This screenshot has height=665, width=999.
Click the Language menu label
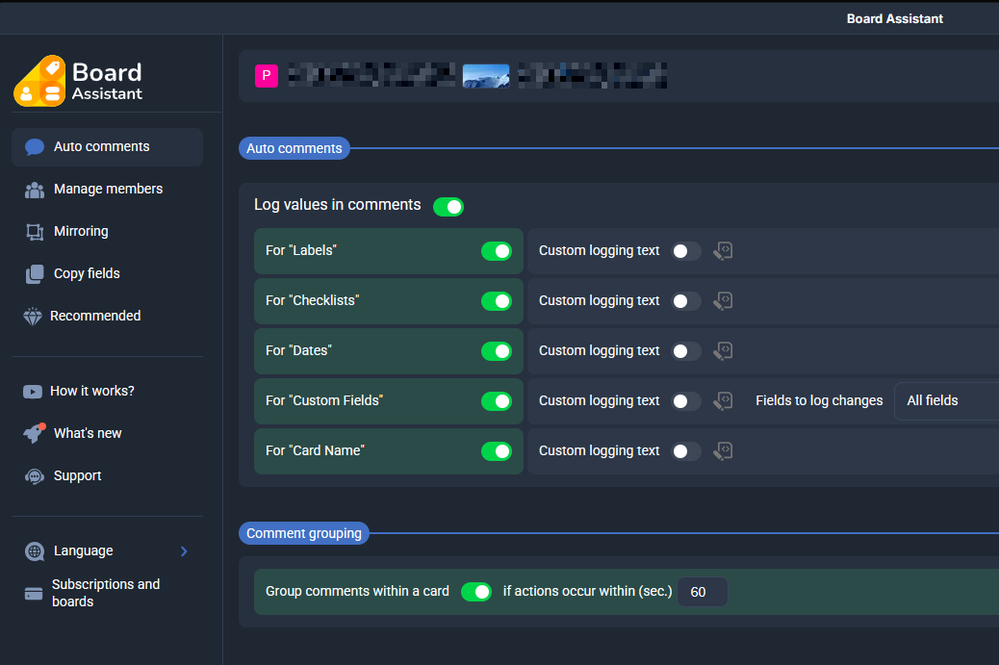pyautogui.click(x=83, y=551)
